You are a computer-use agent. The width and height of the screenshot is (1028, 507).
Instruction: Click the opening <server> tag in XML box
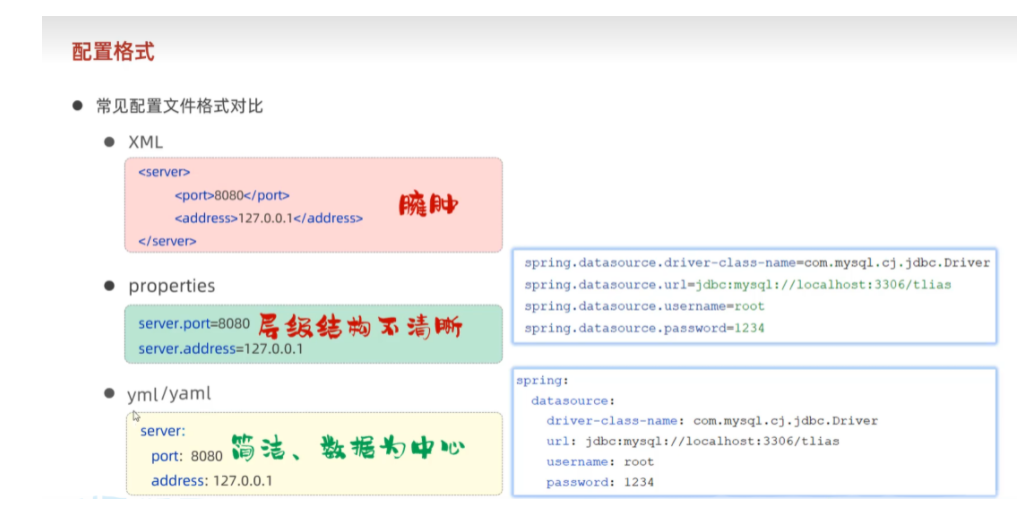tap(164, 172)
